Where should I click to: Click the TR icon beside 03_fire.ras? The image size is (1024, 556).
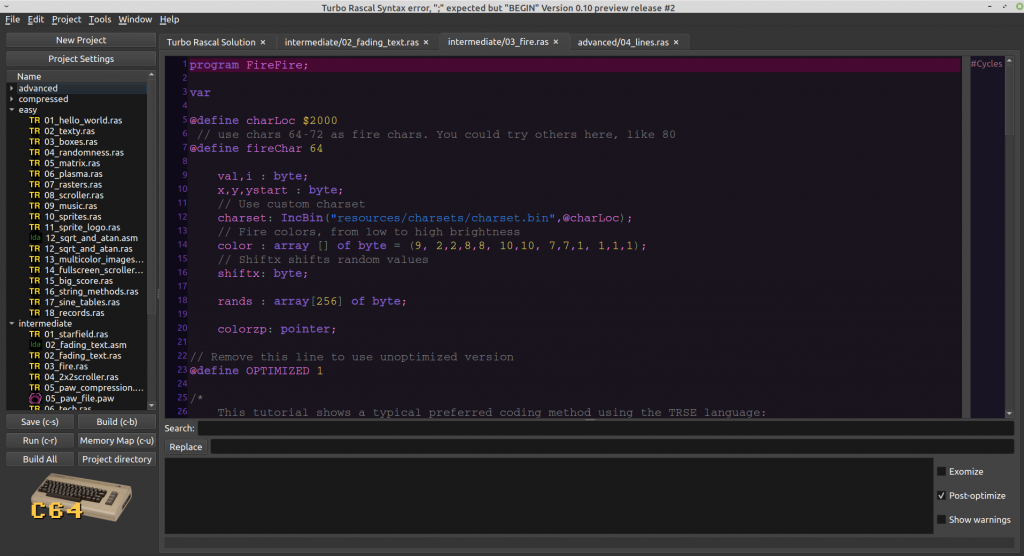35,366
